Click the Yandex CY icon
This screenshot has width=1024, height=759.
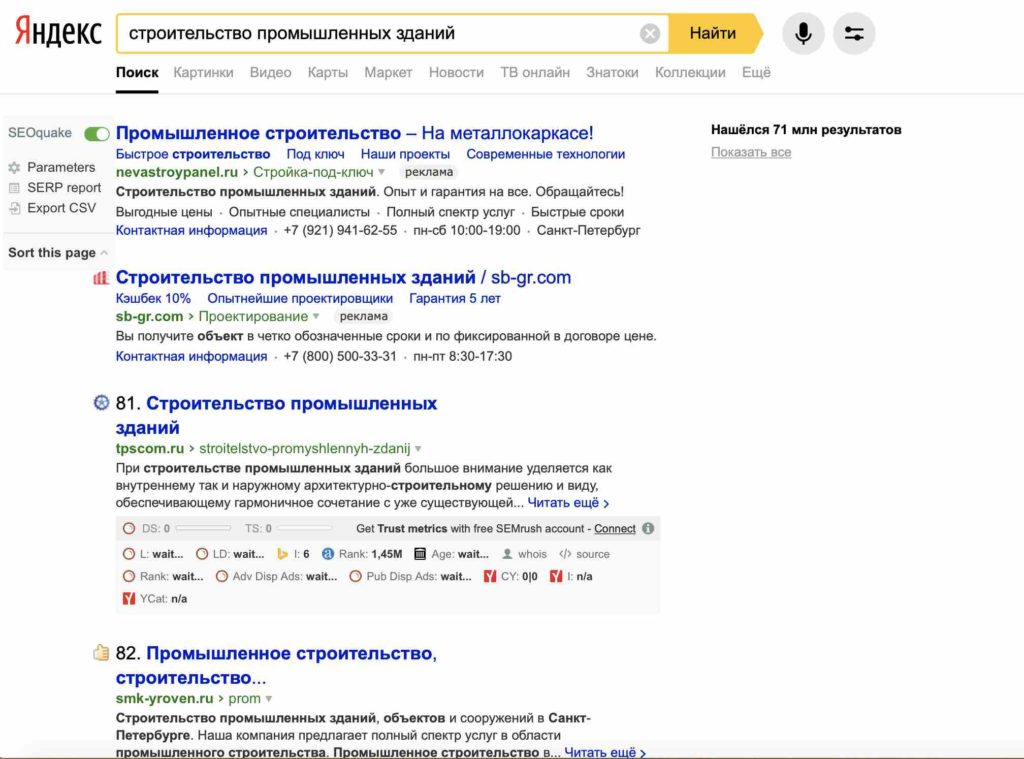coord(490,576)
